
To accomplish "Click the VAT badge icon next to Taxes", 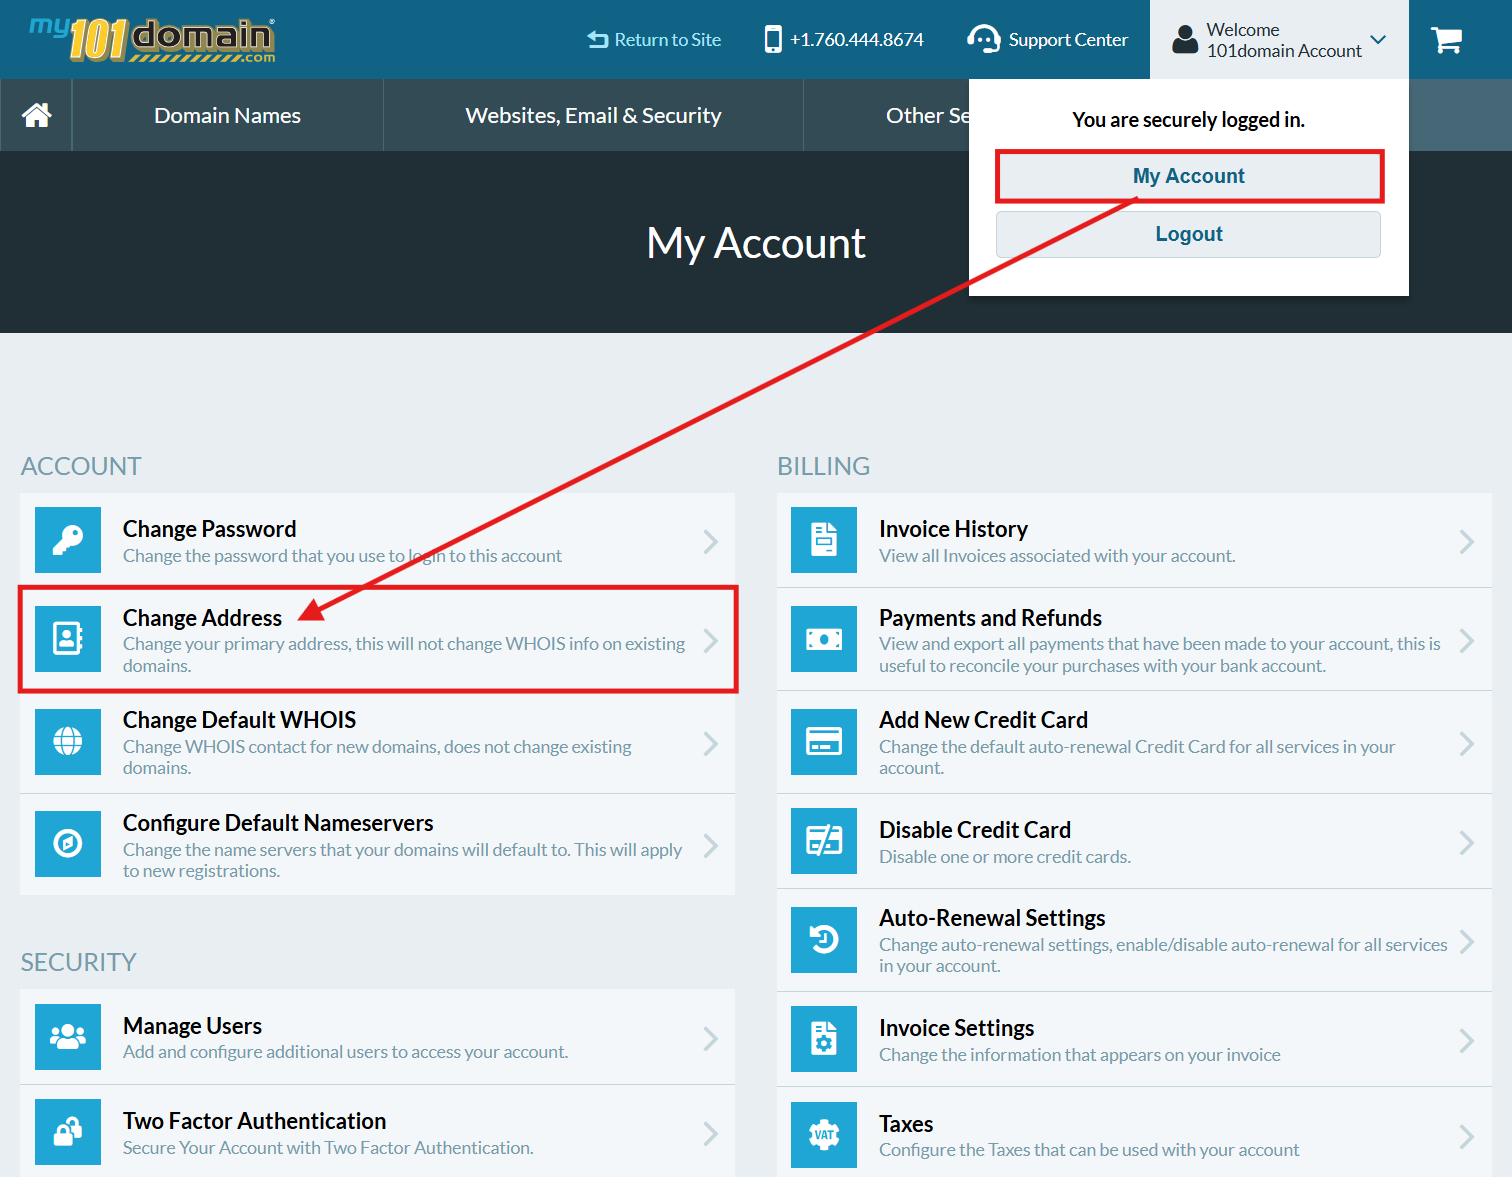I will (823, 1134).
